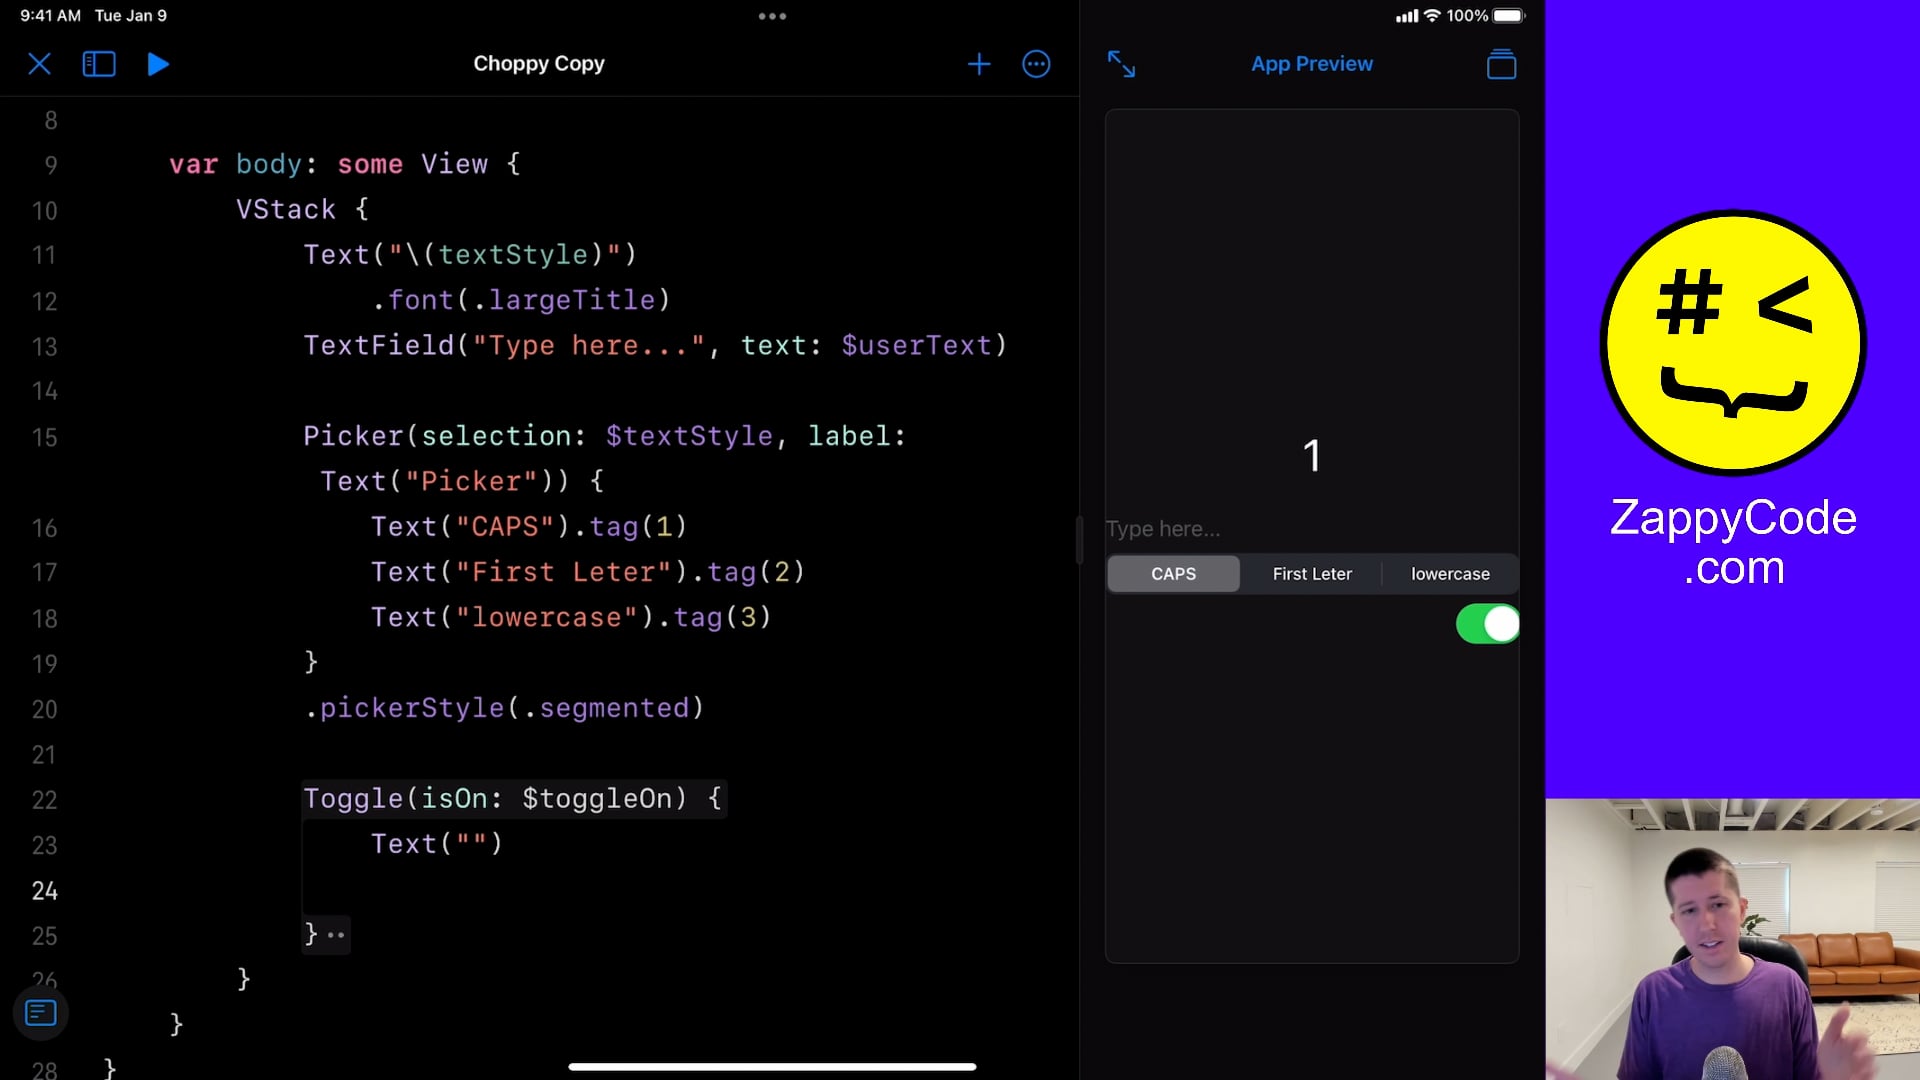Screen dimensions: 1920x1080
Task: Tap the home indicator bar at bottom
Action: tap(772, 1067)
